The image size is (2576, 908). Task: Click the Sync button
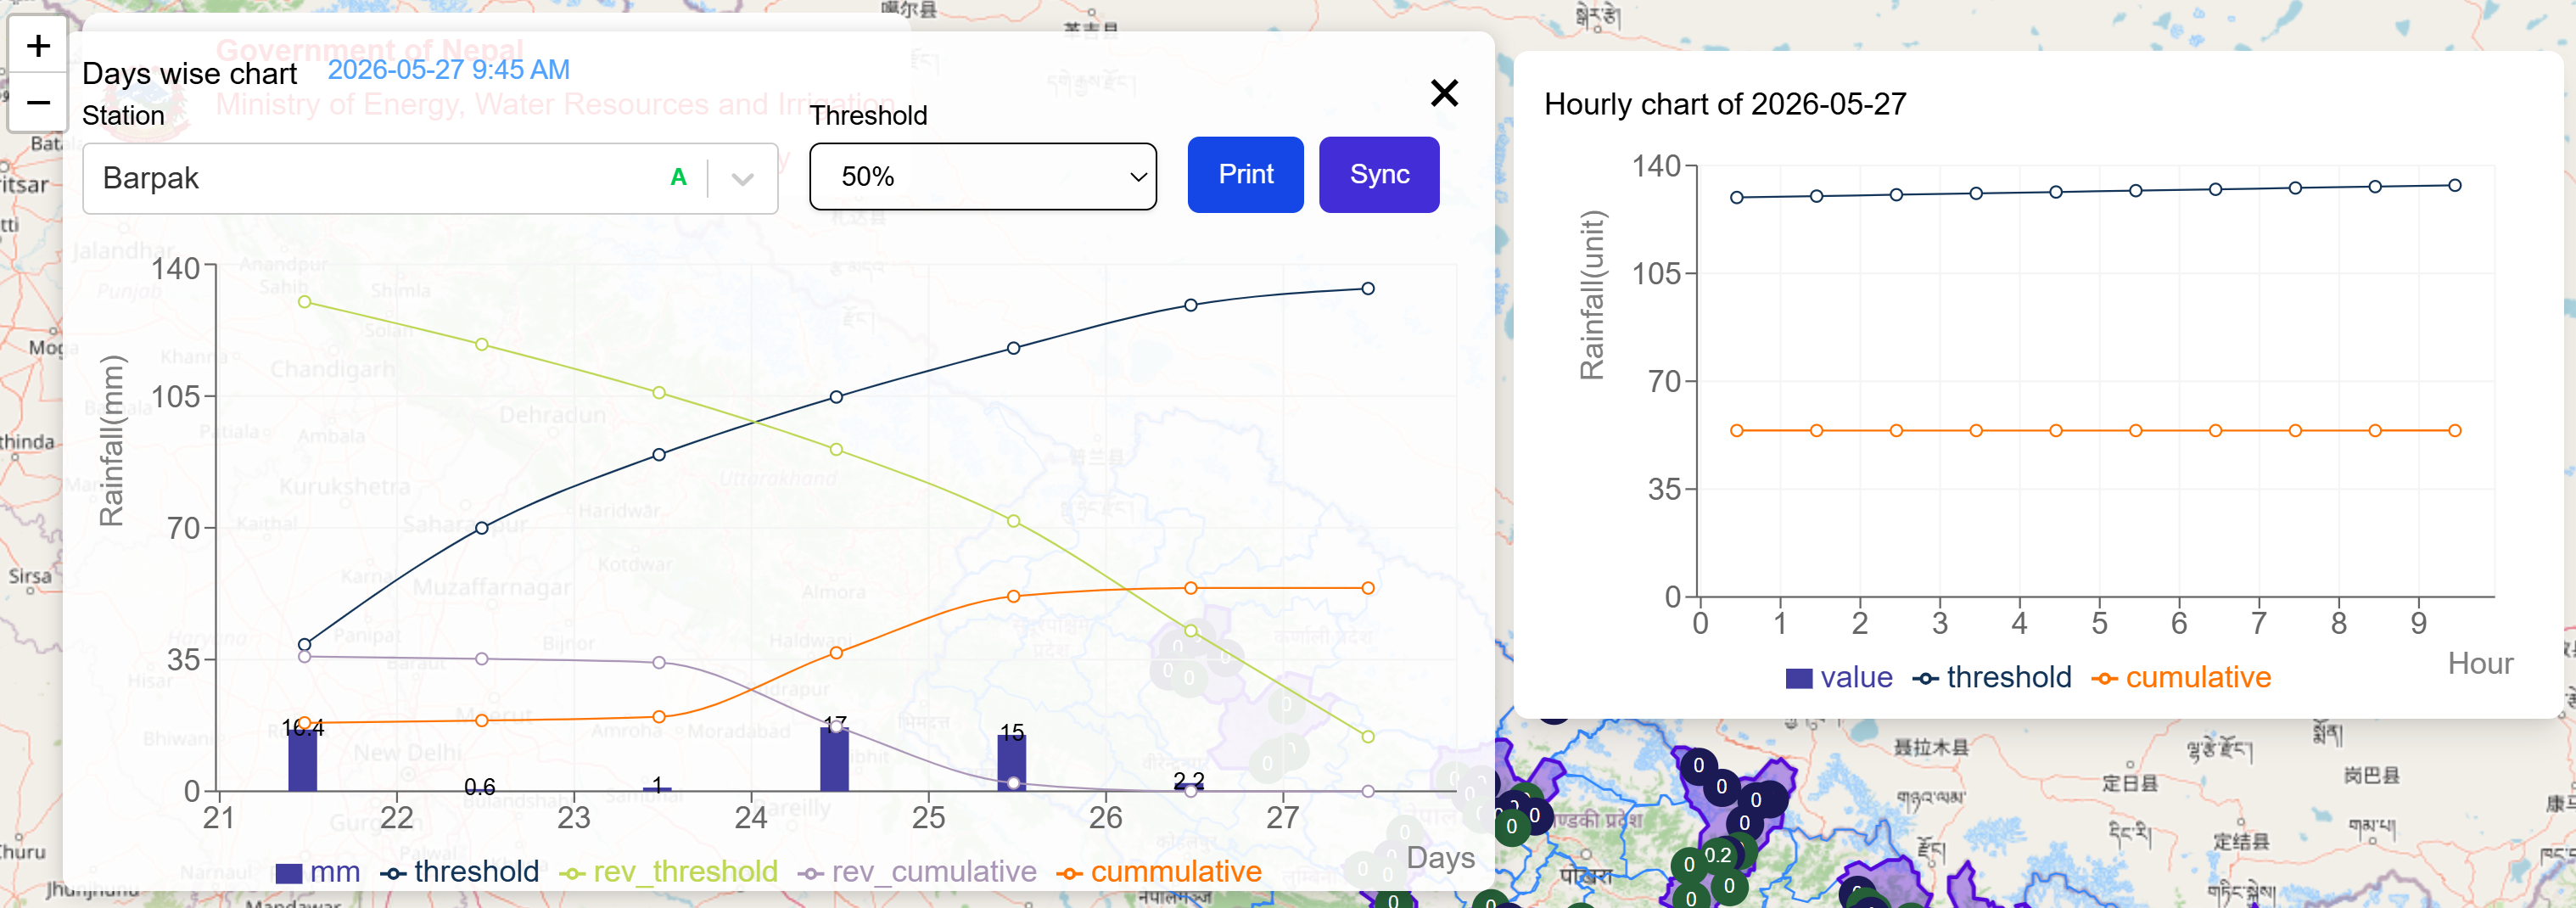(x=1379, y=175)
